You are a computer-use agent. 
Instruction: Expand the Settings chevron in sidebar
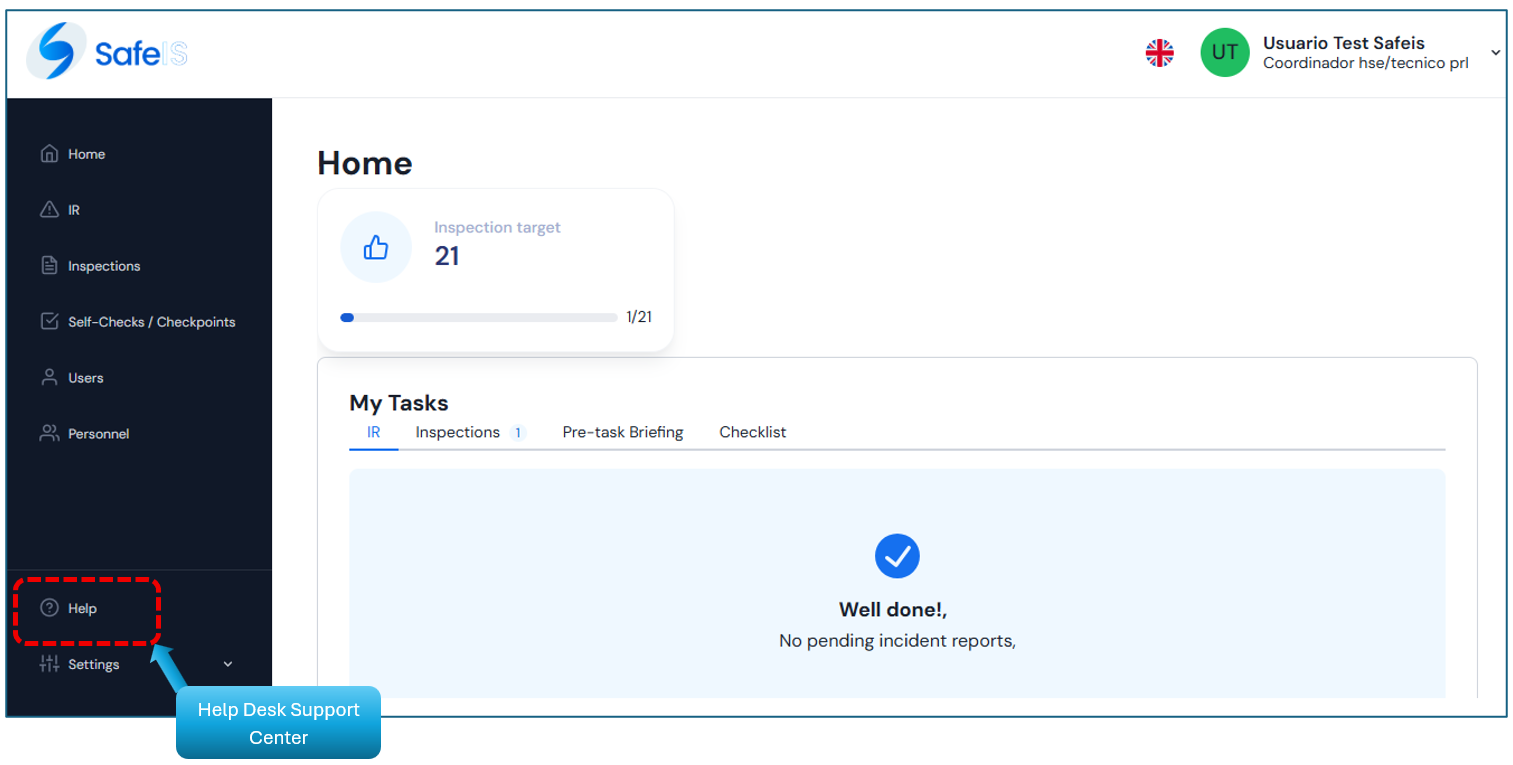(227, 664)
